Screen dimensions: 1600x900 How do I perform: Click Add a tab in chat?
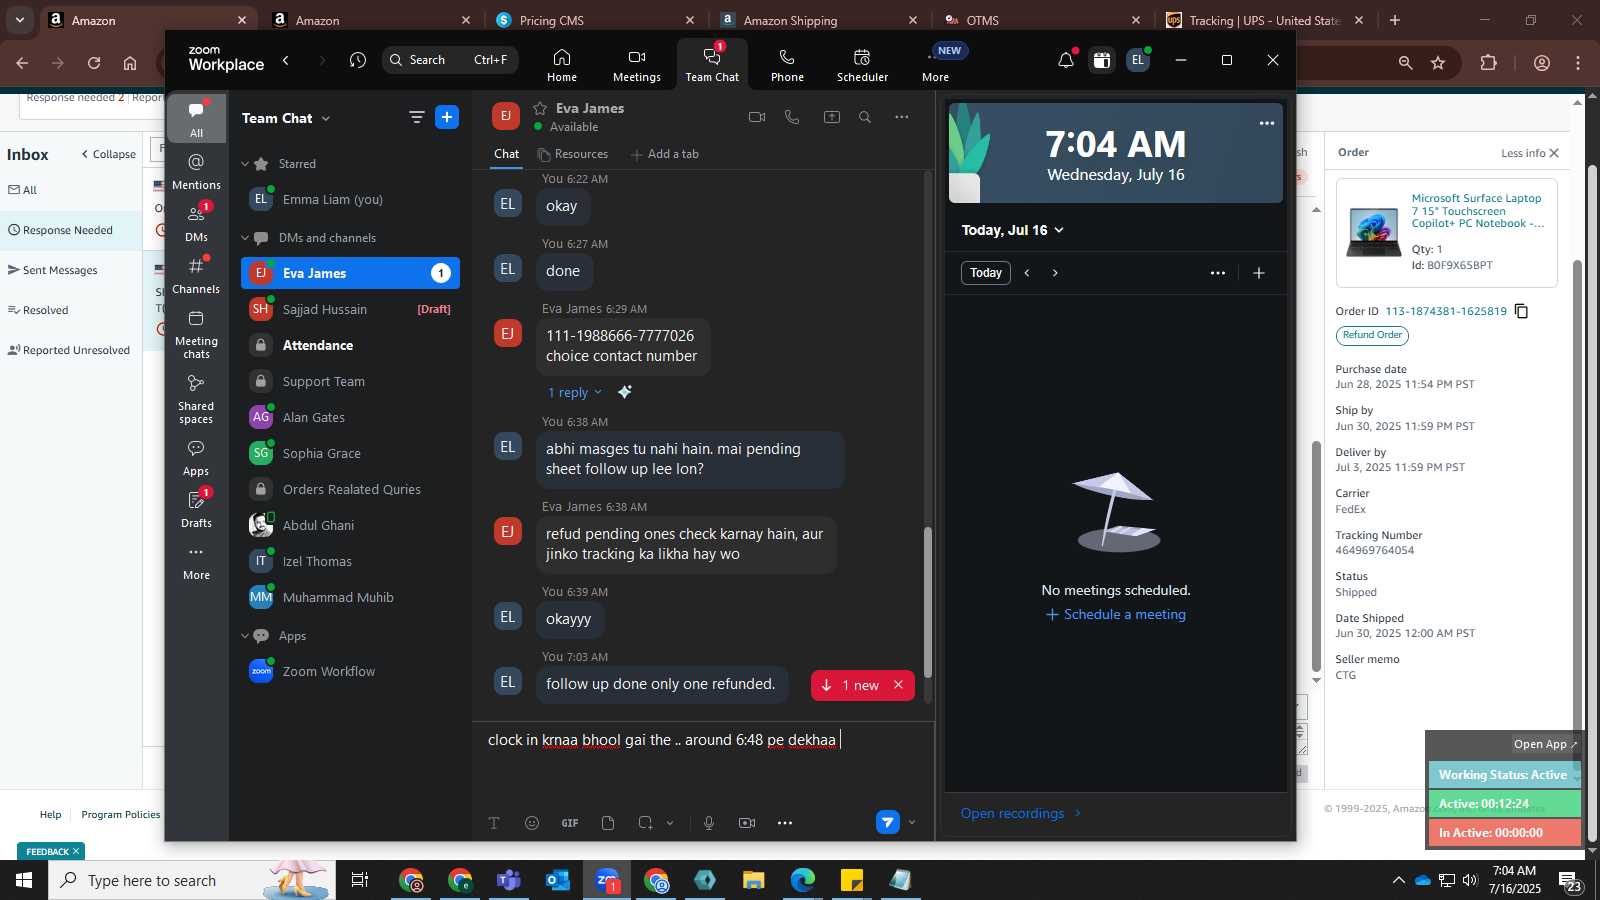(665, 154)
